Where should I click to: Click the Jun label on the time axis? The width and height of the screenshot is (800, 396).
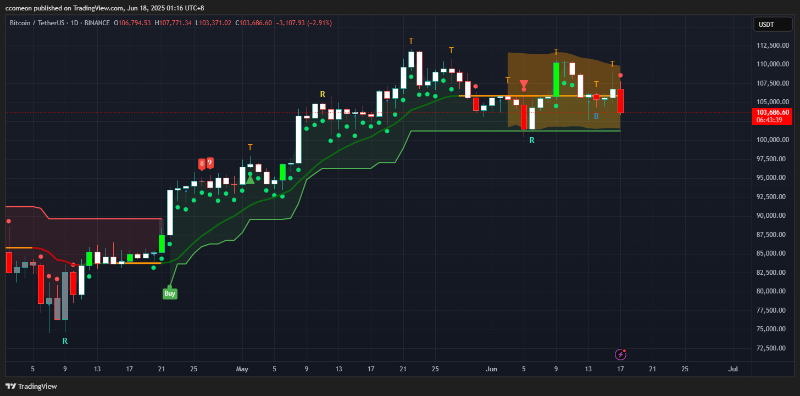(491, 368)
